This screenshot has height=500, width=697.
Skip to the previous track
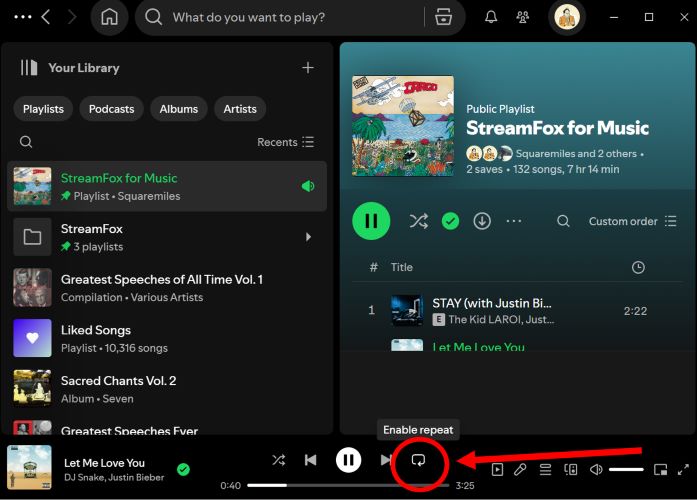pos(311,460)
